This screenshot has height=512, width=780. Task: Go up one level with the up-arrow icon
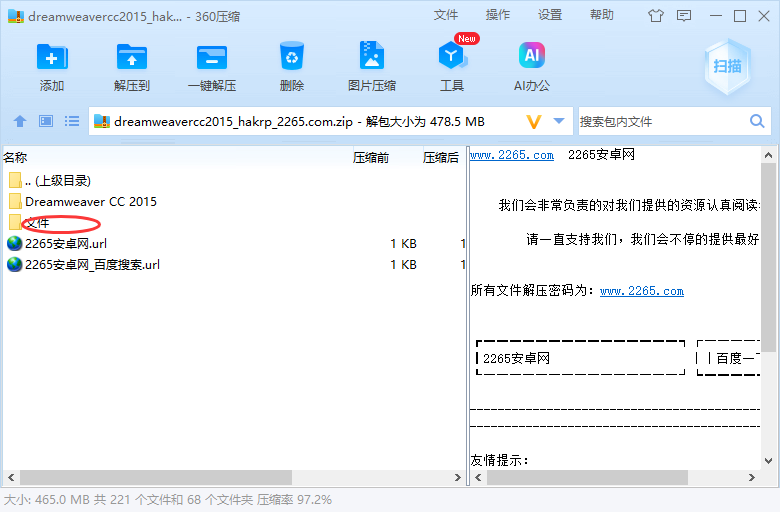tap(20, 121)
